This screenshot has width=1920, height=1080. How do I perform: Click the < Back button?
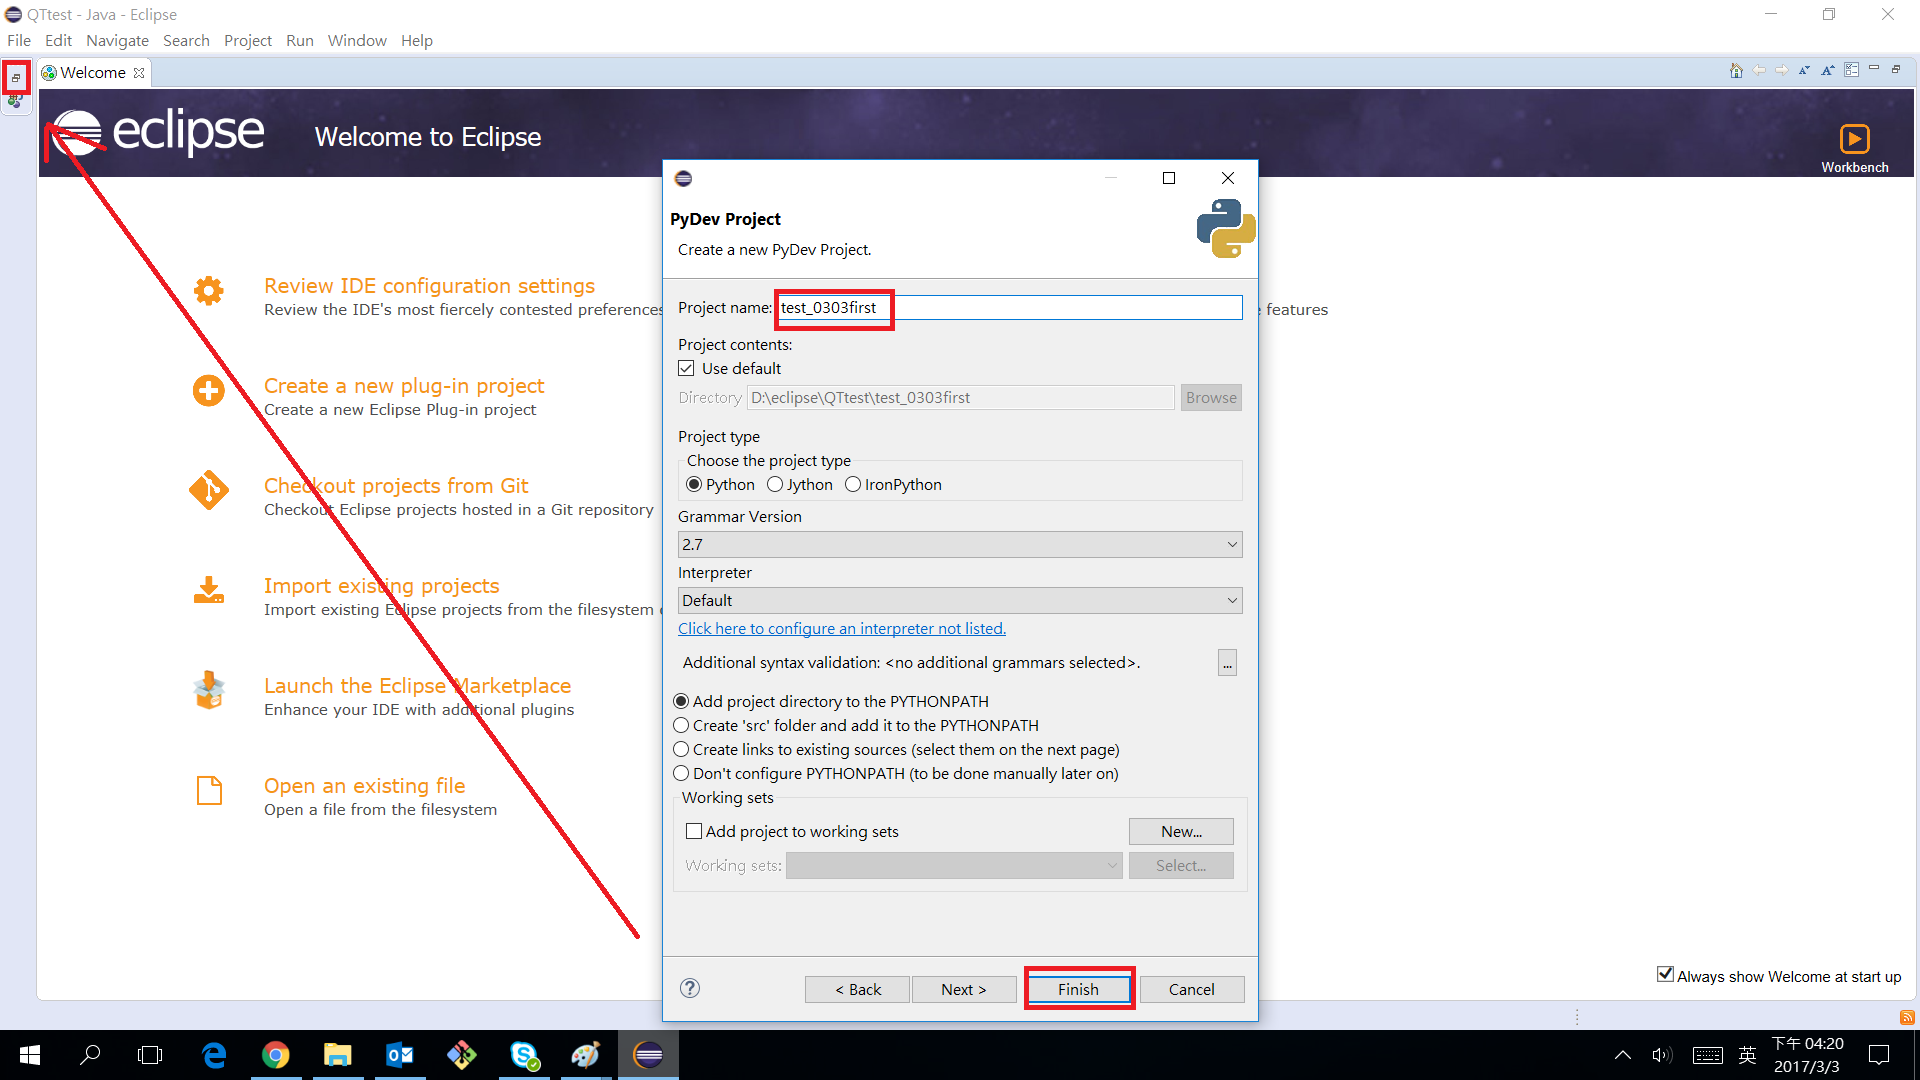coord(857,989)
